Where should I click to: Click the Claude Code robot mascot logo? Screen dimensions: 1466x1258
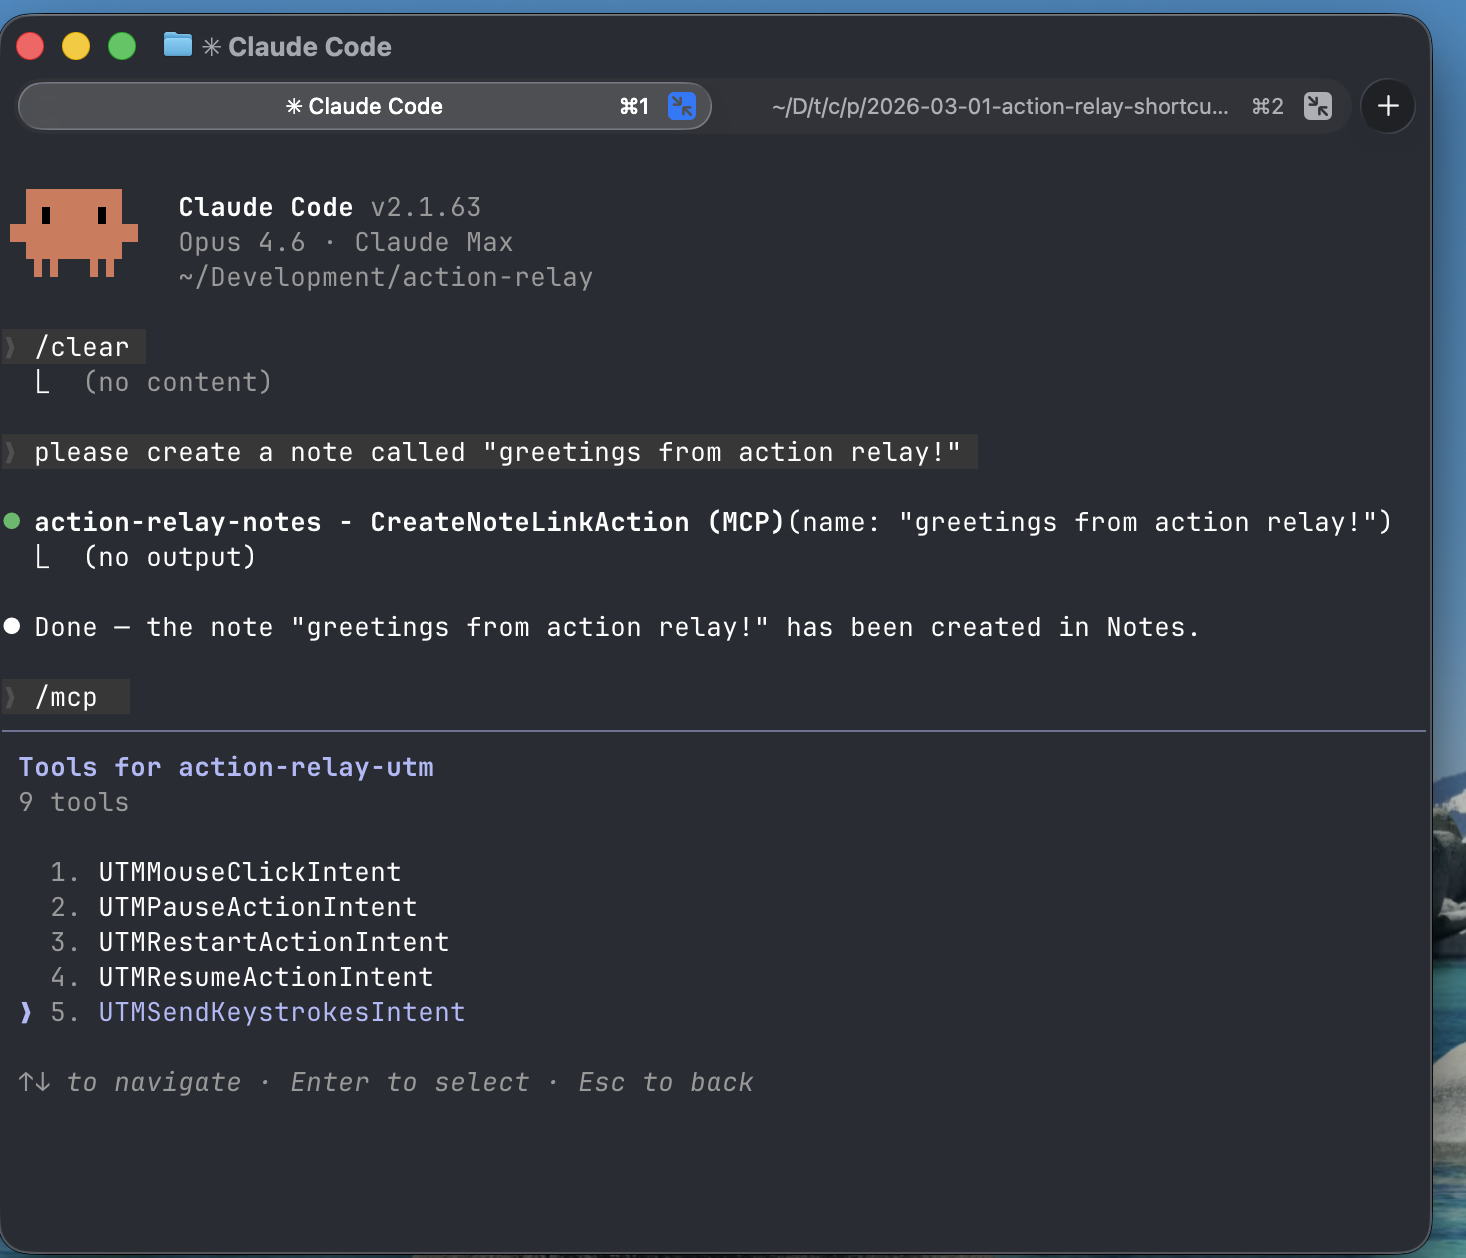(73, 232)
